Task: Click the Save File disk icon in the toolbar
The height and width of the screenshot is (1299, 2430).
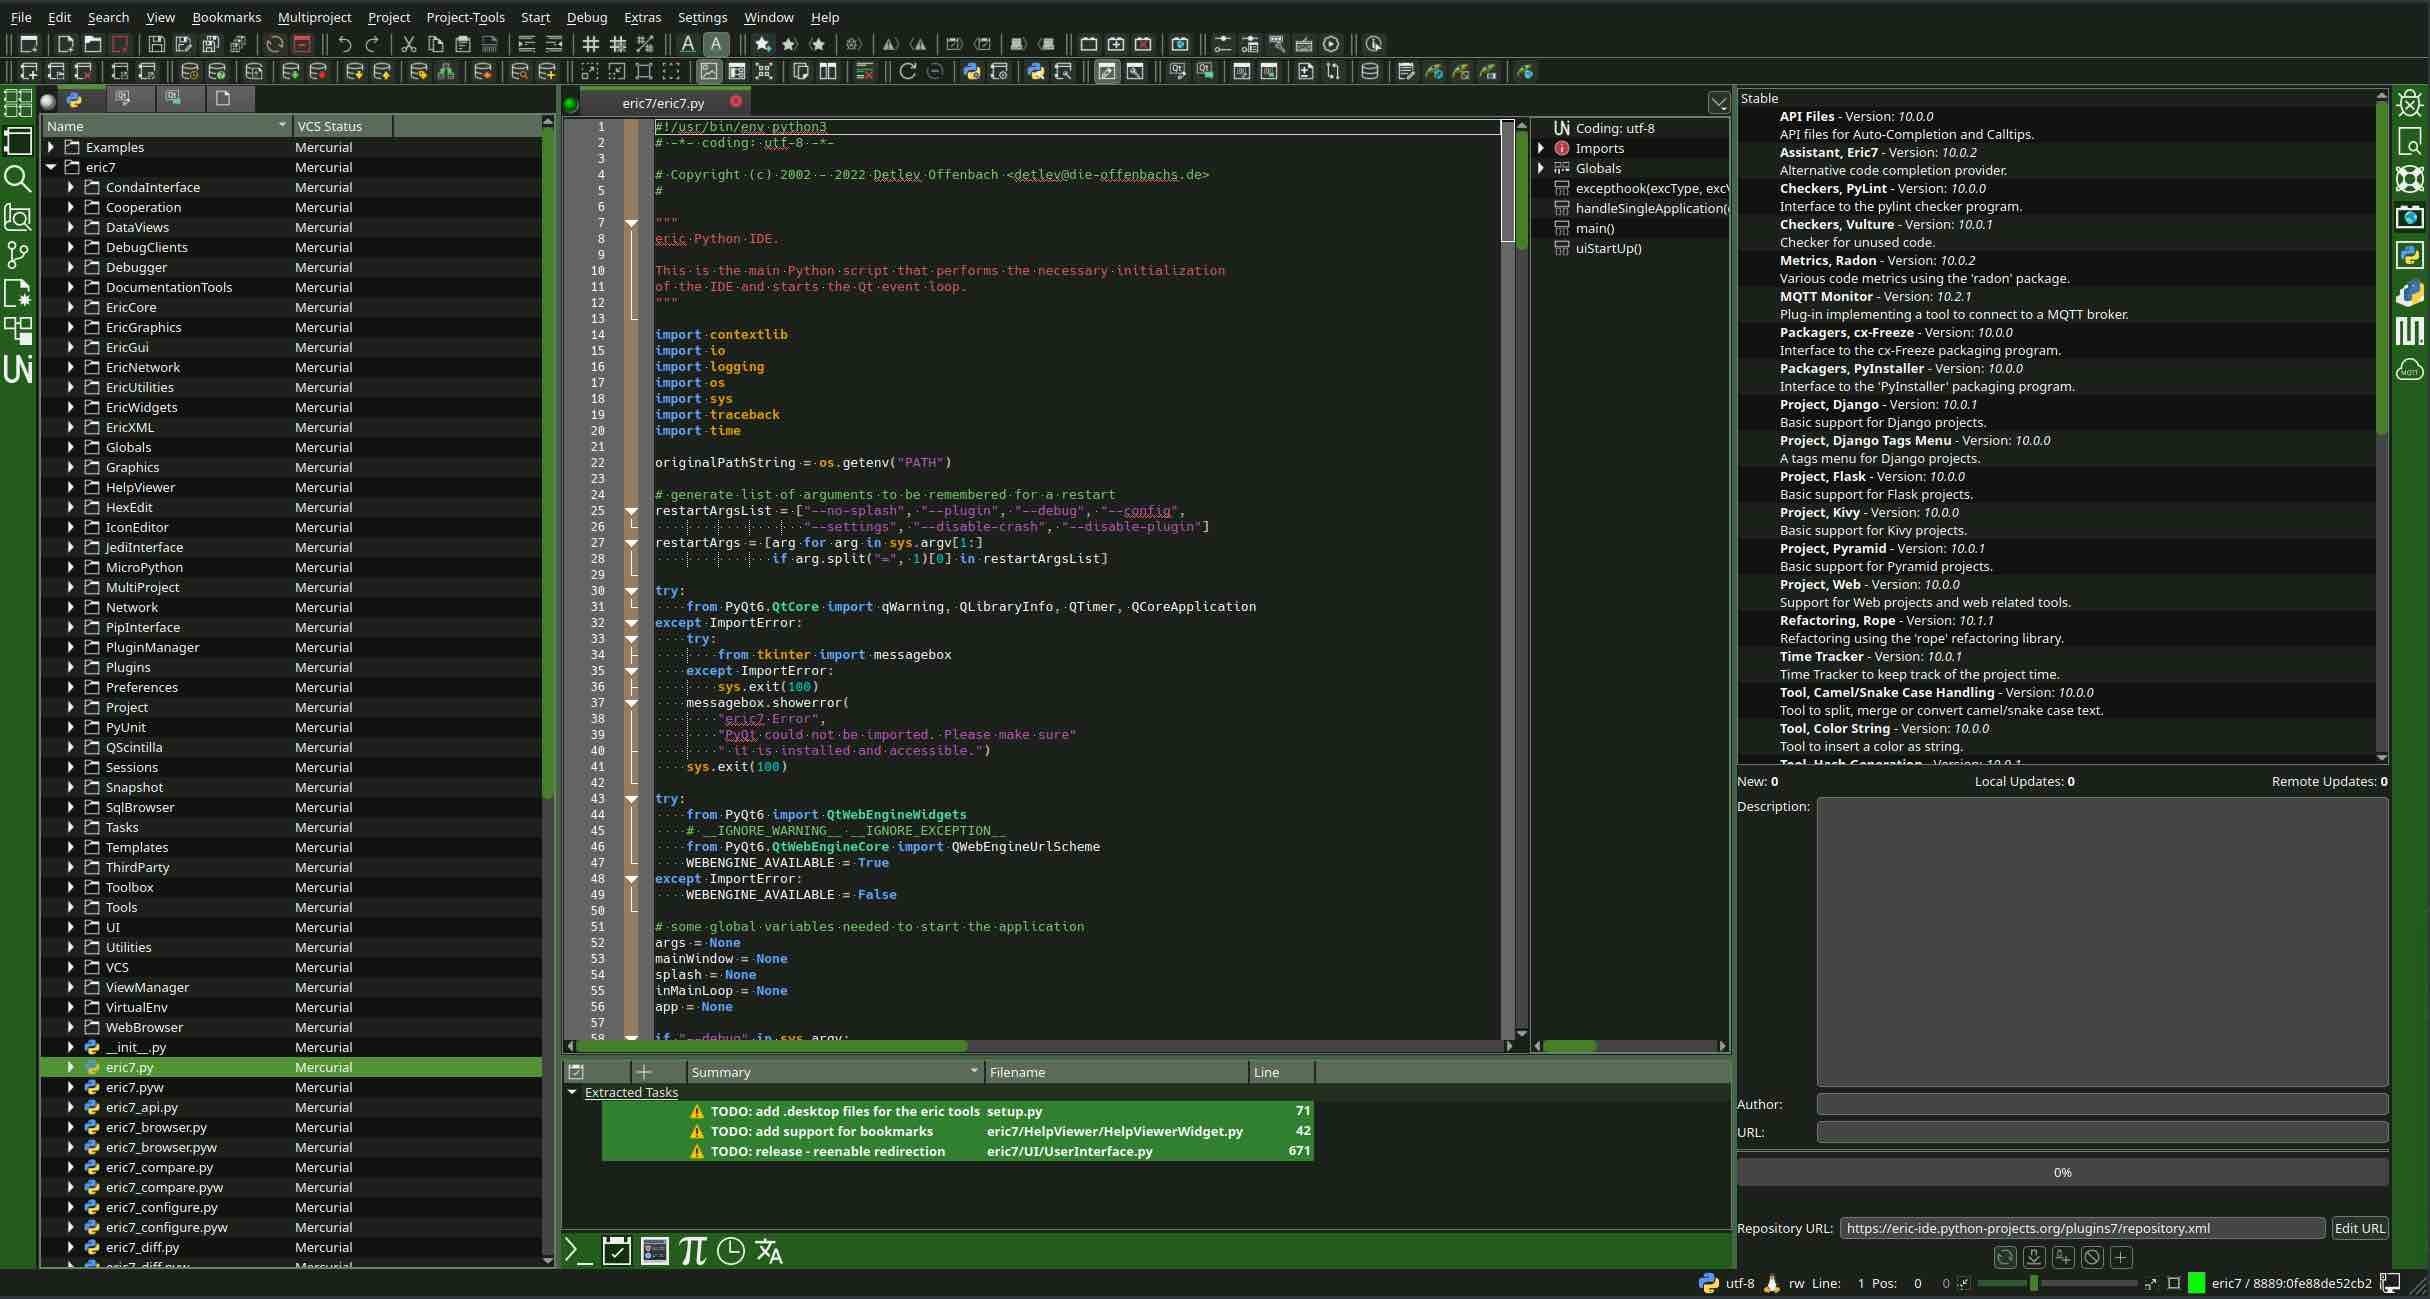Action: pos(157,44)
